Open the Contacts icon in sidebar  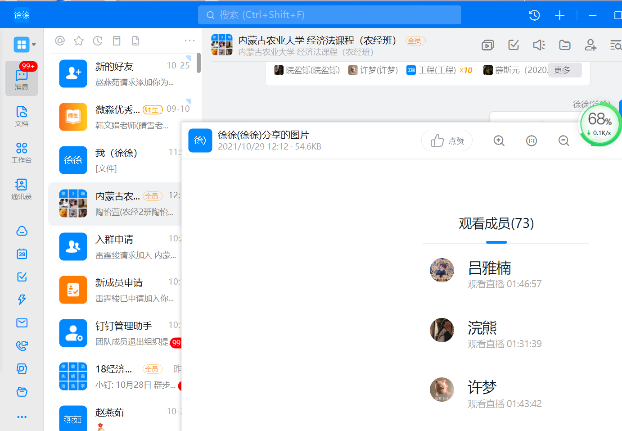click(21, 188)
